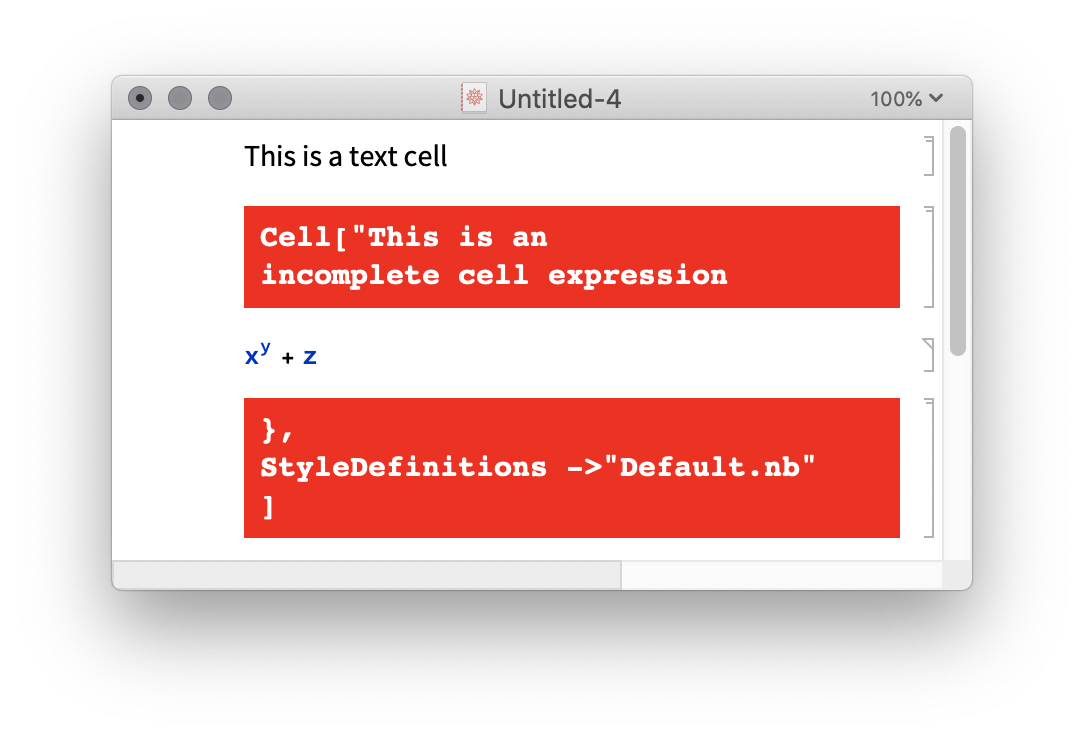Click the variable z in the formula

(x=310, y=357)
